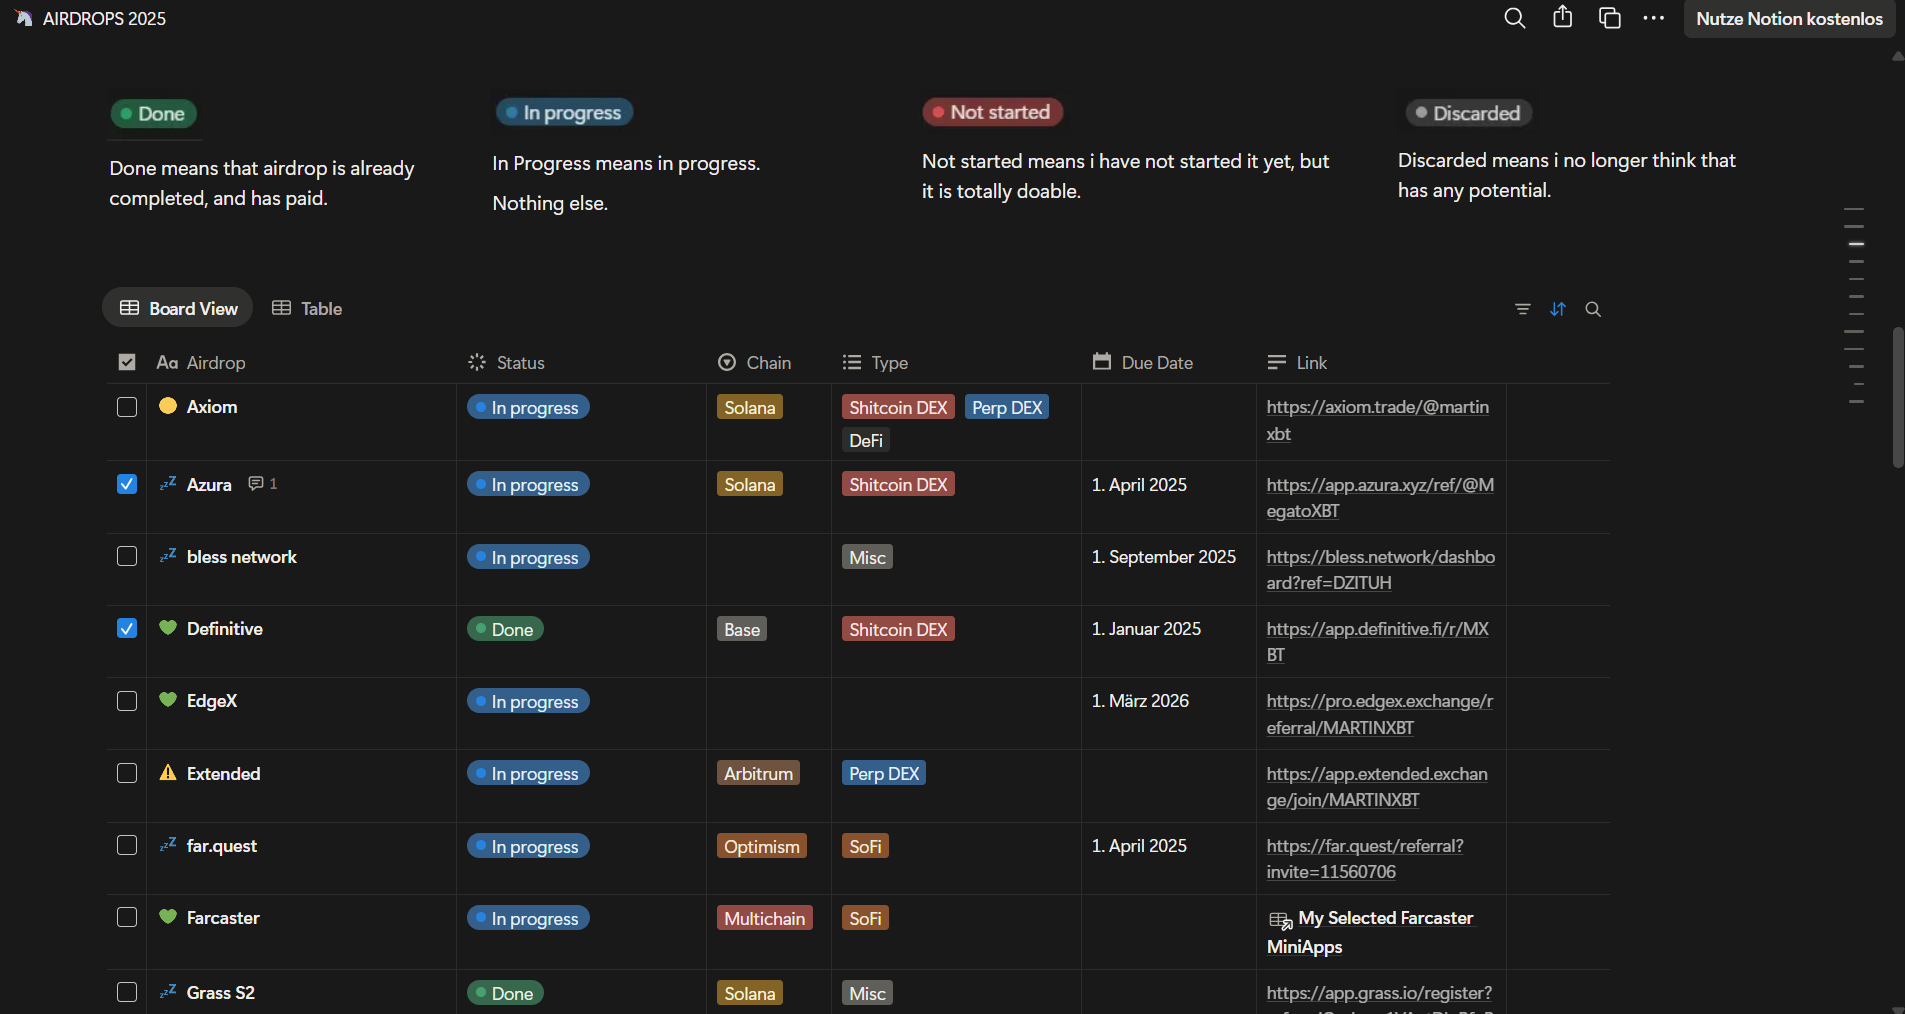Open Extended's Arbitrum chain selector
The width and height of the screenshot is (1905, 1014).
click(x=758, y=773)
